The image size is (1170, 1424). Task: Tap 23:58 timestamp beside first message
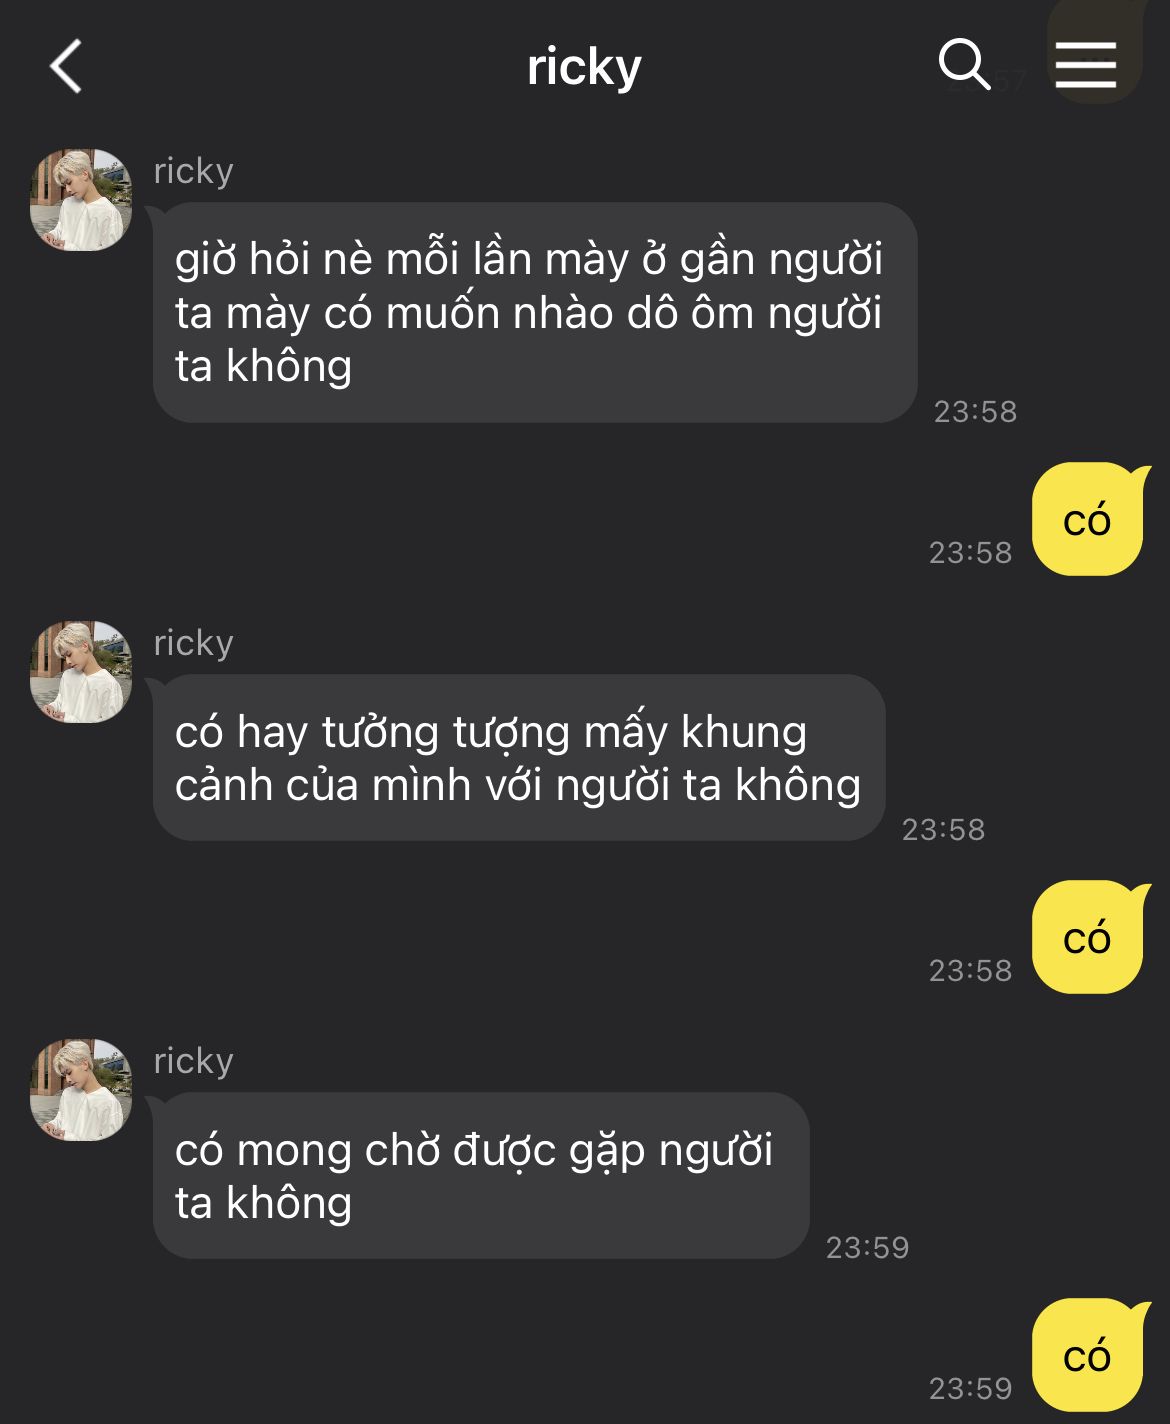tap(975, 412)
